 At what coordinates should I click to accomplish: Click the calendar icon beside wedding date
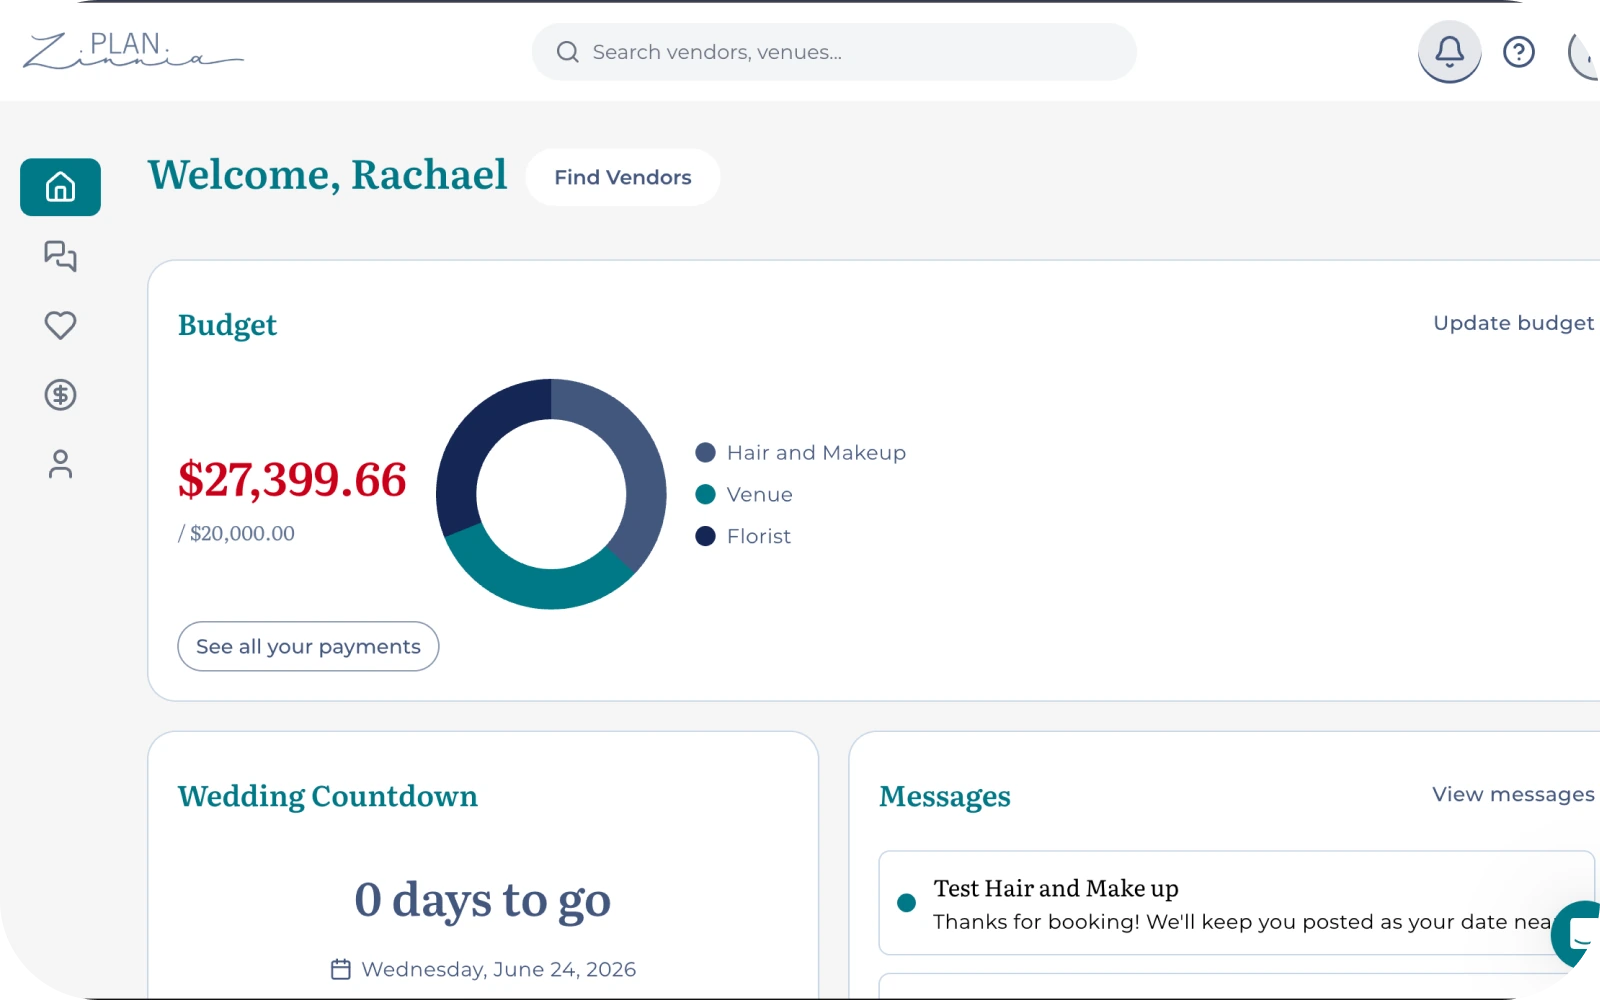[x=341, y=969]
